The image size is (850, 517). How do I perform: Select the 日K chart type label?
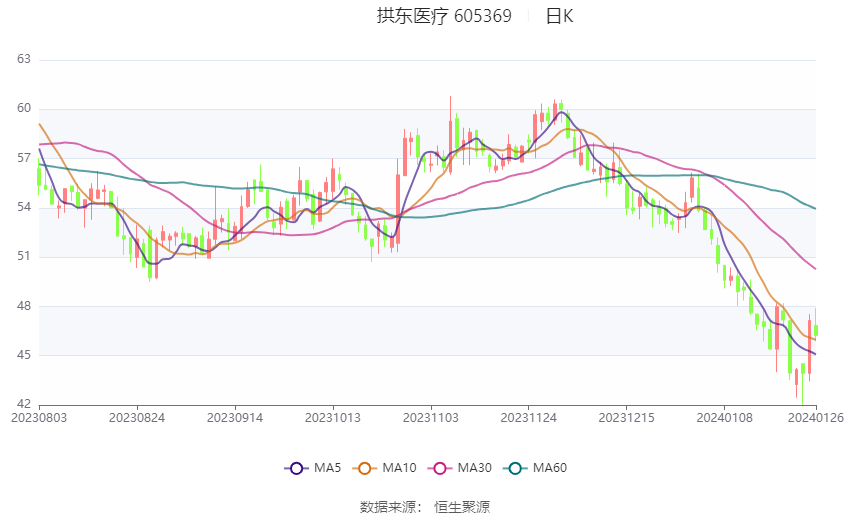coord(559,16)
